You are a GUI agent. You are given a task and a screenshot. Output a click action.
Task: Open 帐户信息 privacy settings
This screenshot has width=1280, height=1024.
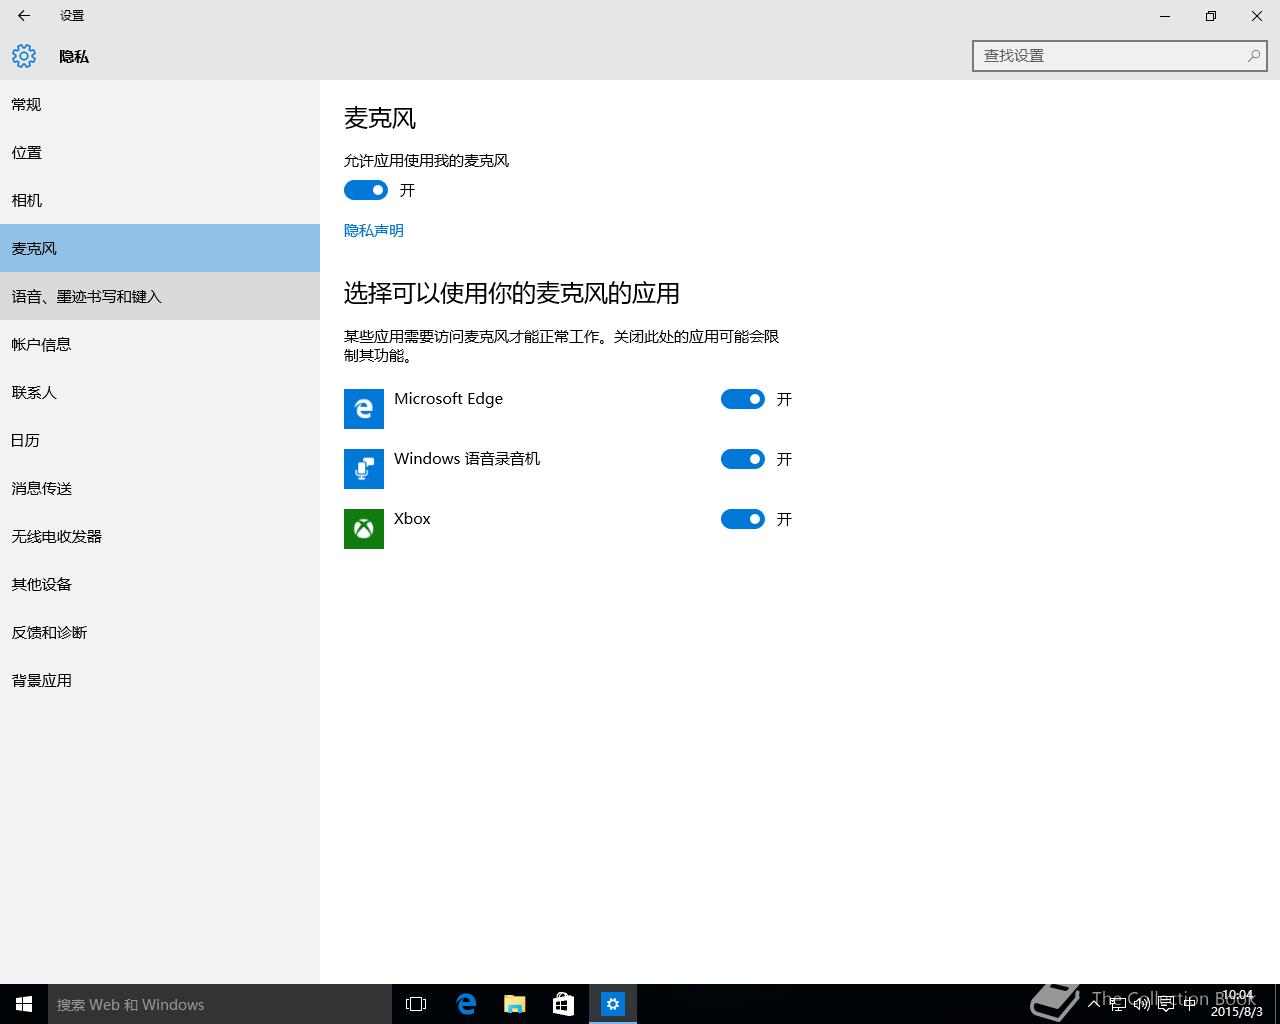tap(160, 344)
